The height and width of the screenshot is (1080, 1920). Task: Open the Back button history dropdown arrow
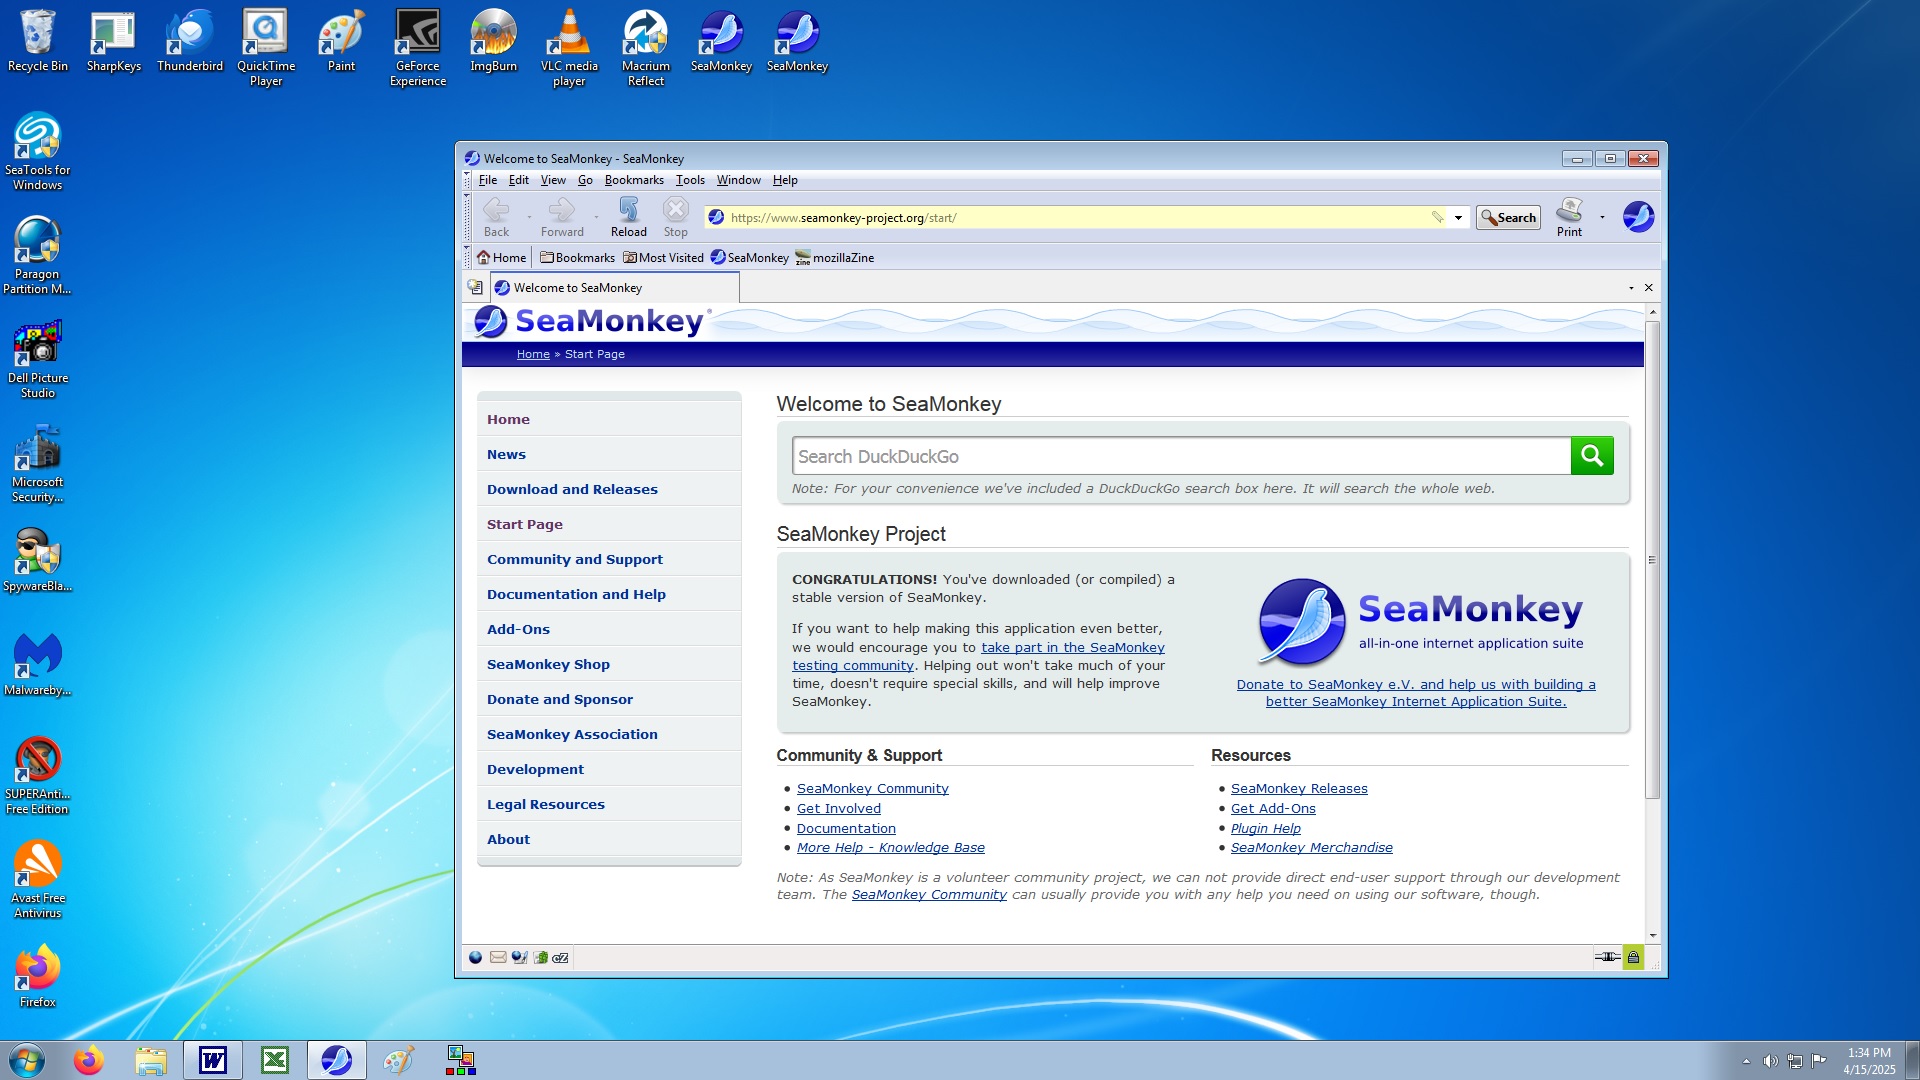point(529,217)
